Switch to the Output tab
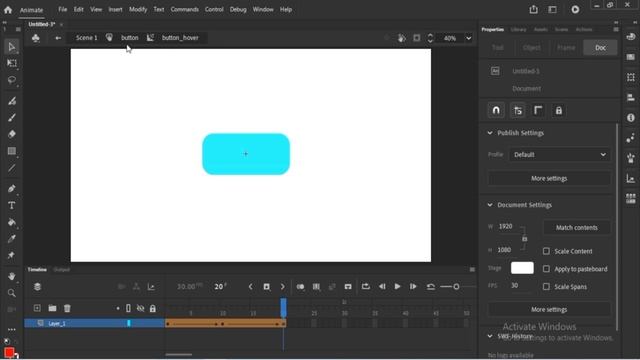This screenshot has height=360, width=640. click(x=62, y=269)
